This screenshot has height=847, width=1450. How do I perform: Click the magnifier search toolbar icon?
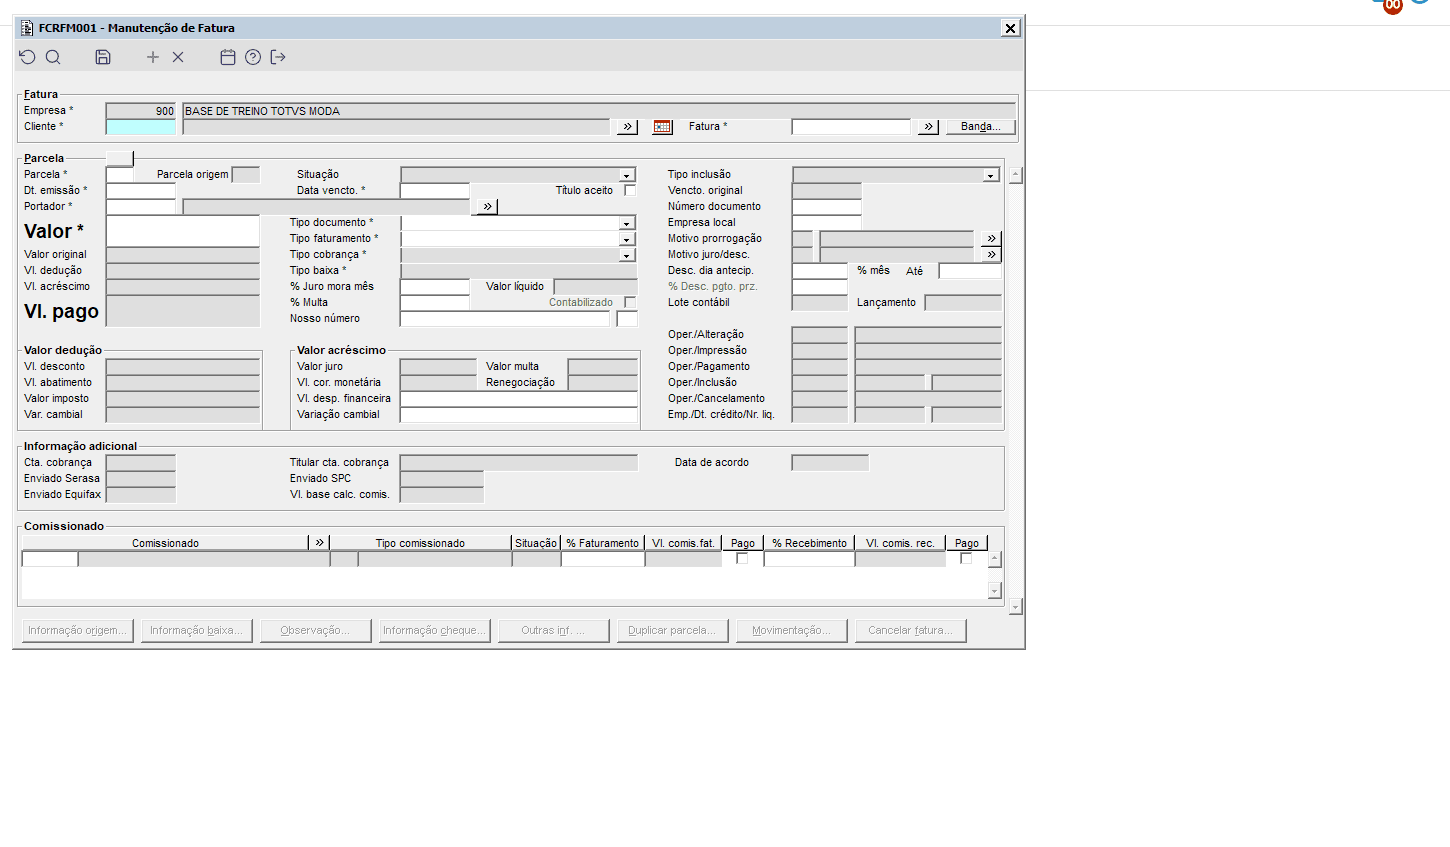pos(53,57)
